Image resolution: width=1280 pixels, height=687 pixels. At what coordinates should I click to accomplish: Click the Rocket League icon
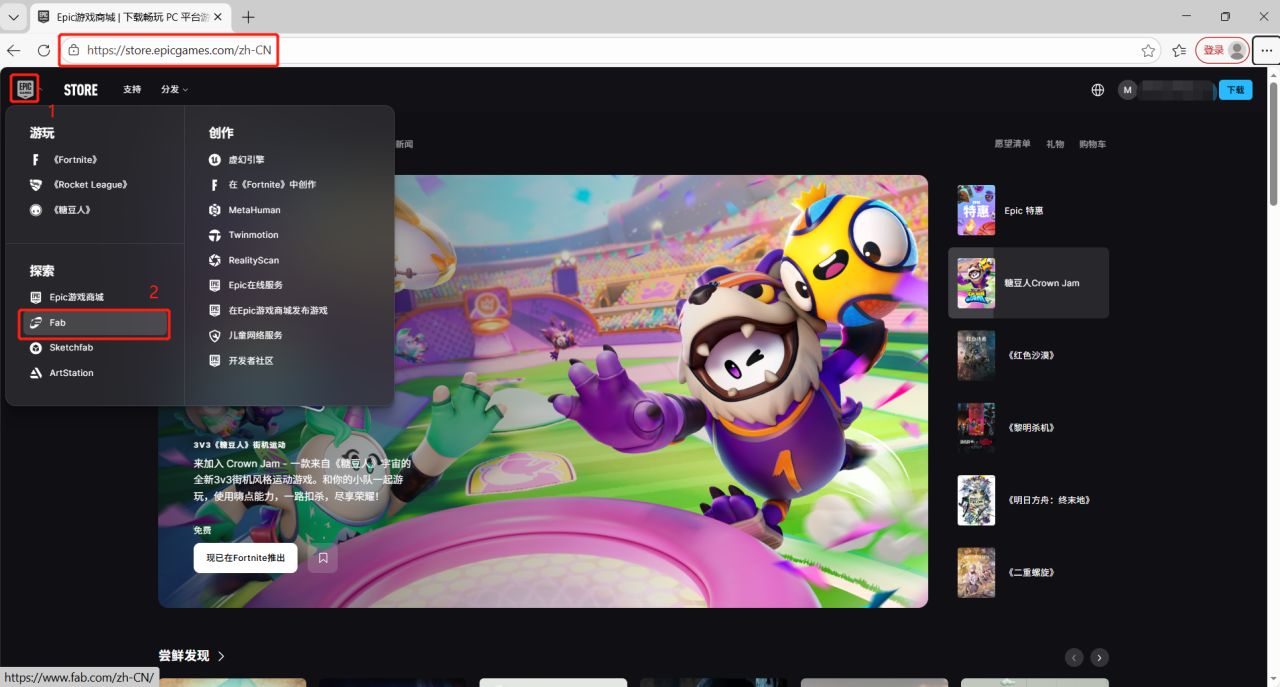36,184
